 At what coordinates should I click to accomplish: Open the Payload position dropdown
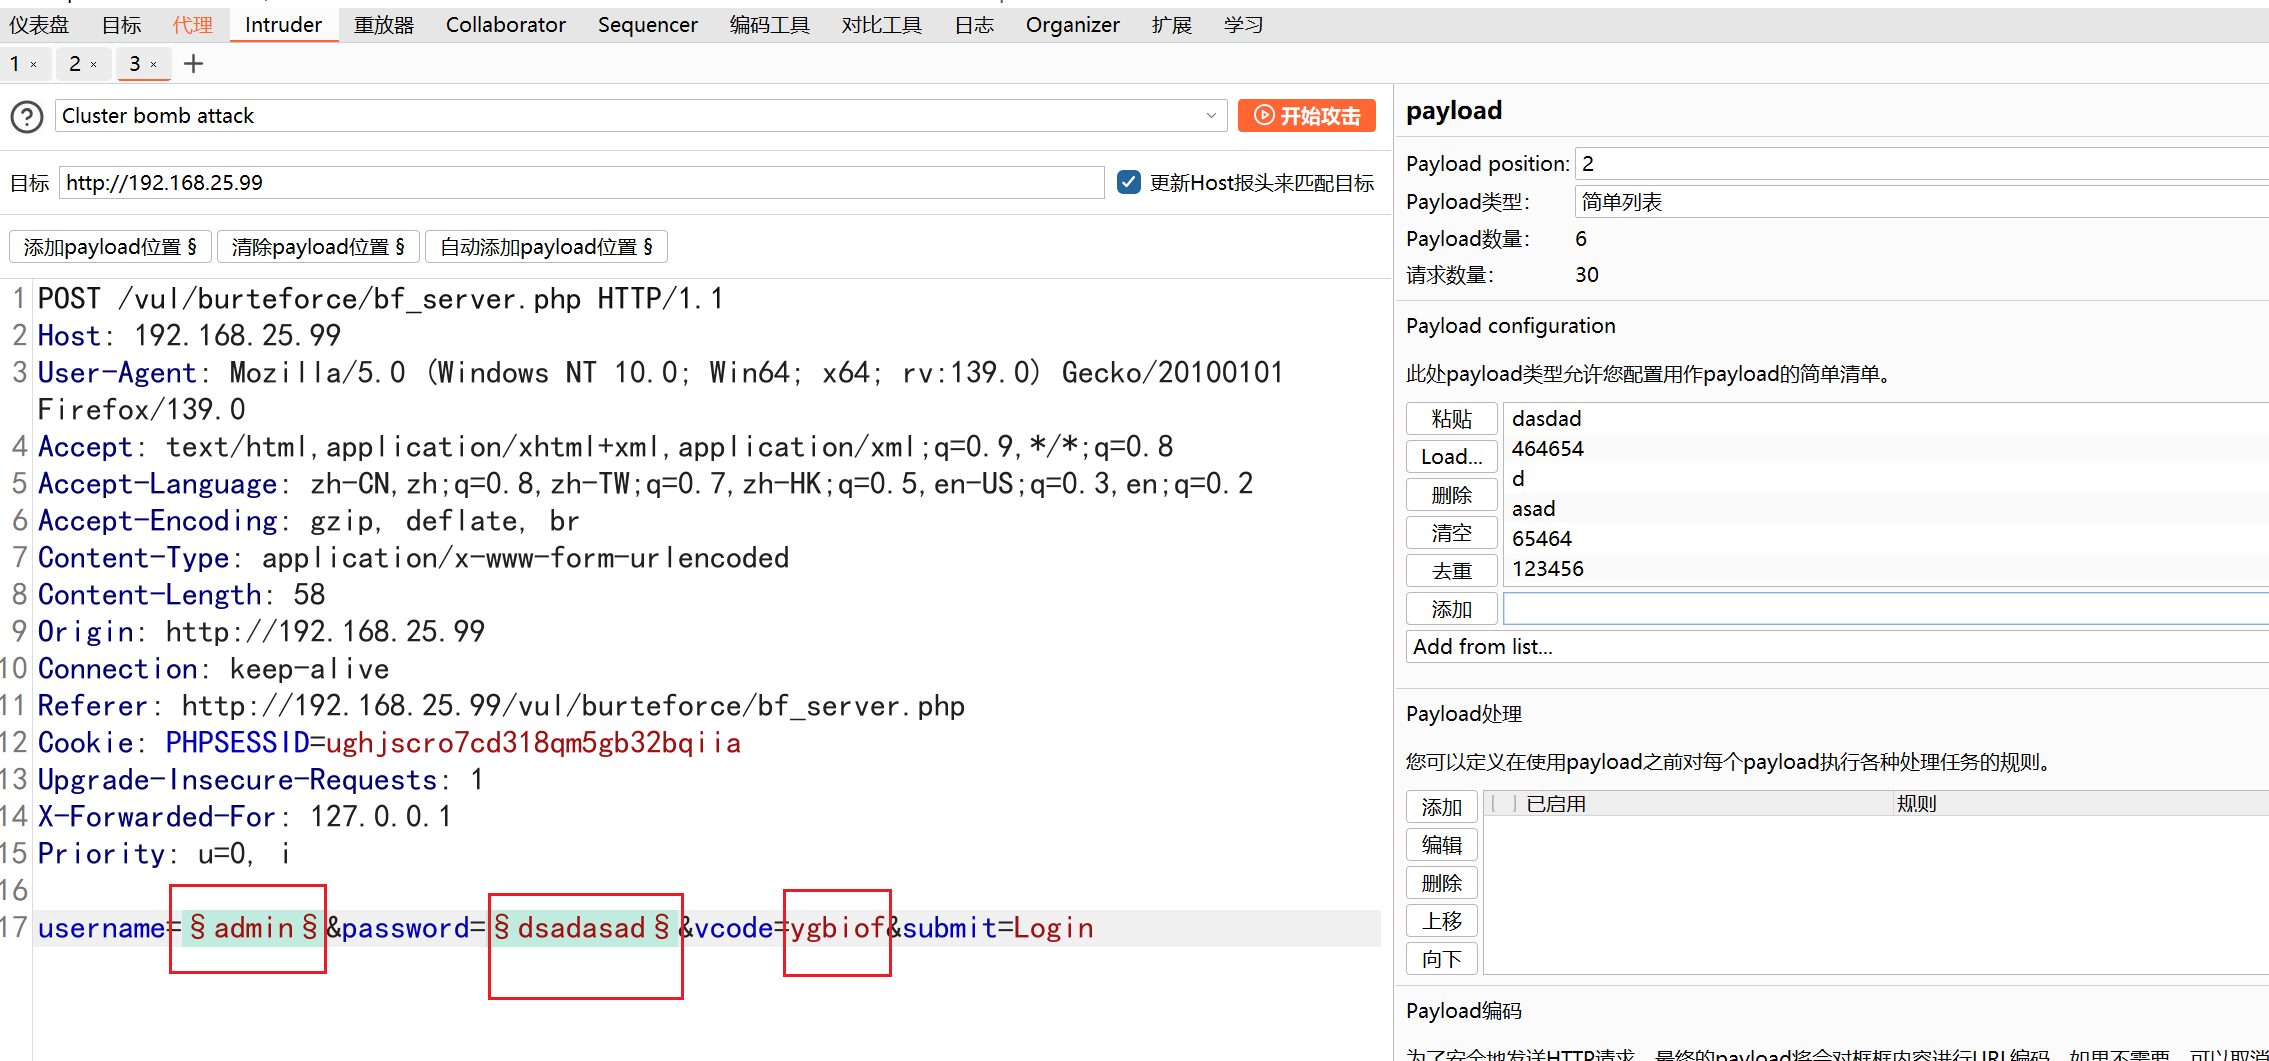(1920, 164)
